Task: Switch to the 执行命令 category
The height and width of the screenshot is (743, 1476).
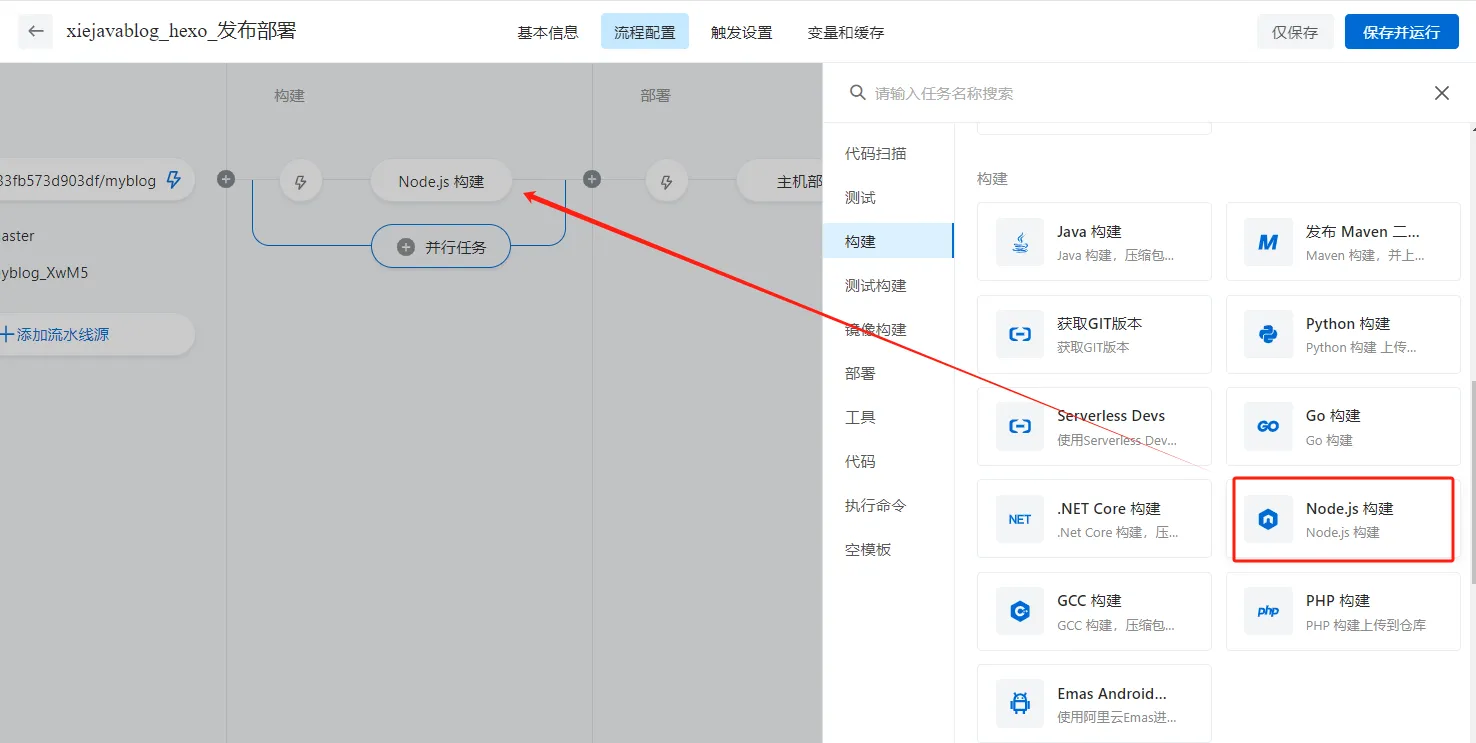Action: pyautogui.click(x=874, y=505)
